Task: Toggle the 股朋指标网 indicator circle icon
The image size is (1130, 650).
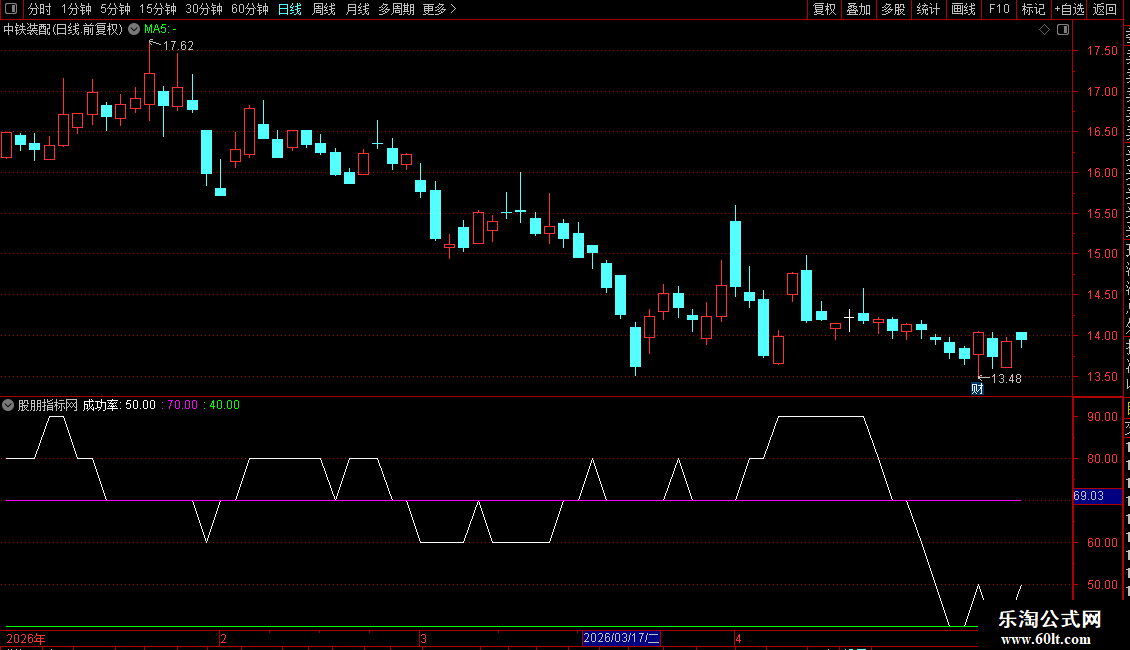Action: [8, 405]
